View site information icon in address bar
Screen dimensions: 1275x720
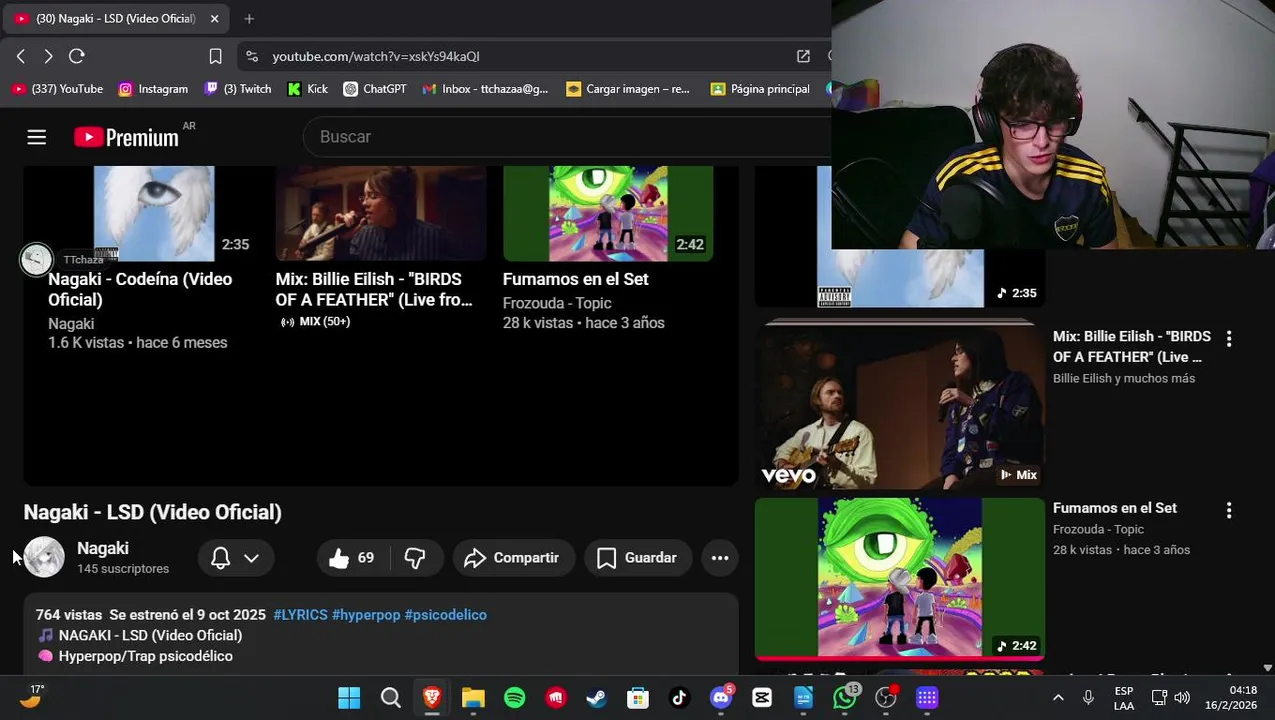[x=252, y=56]
